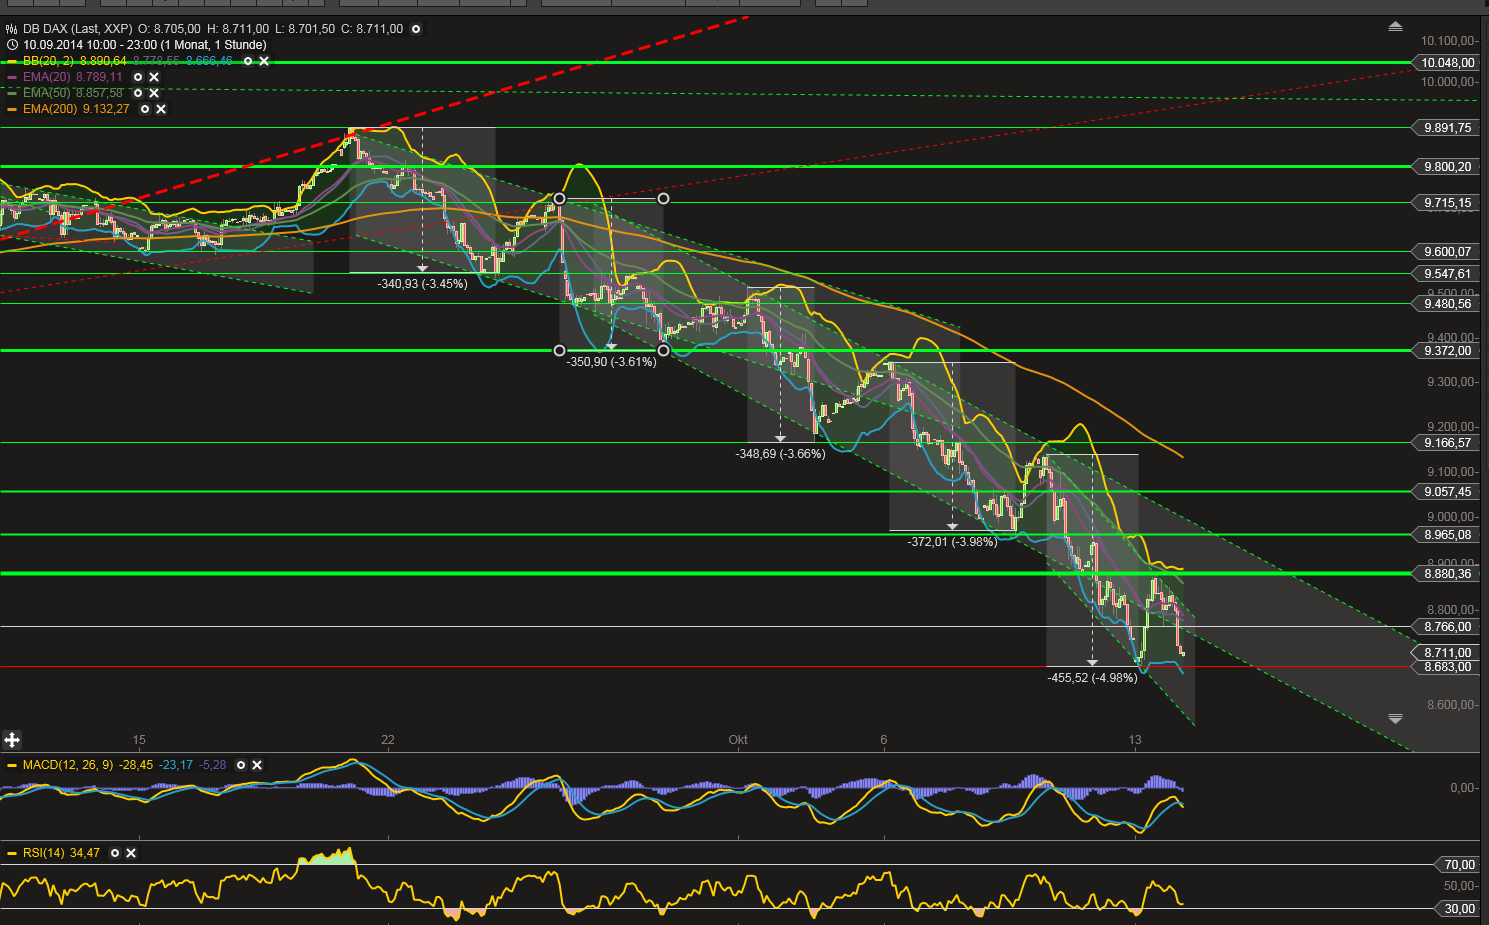Click the four-arrow move icon on the chart
The height and width of the screenshot is (925, 1489).
click(x=12, y=740)
